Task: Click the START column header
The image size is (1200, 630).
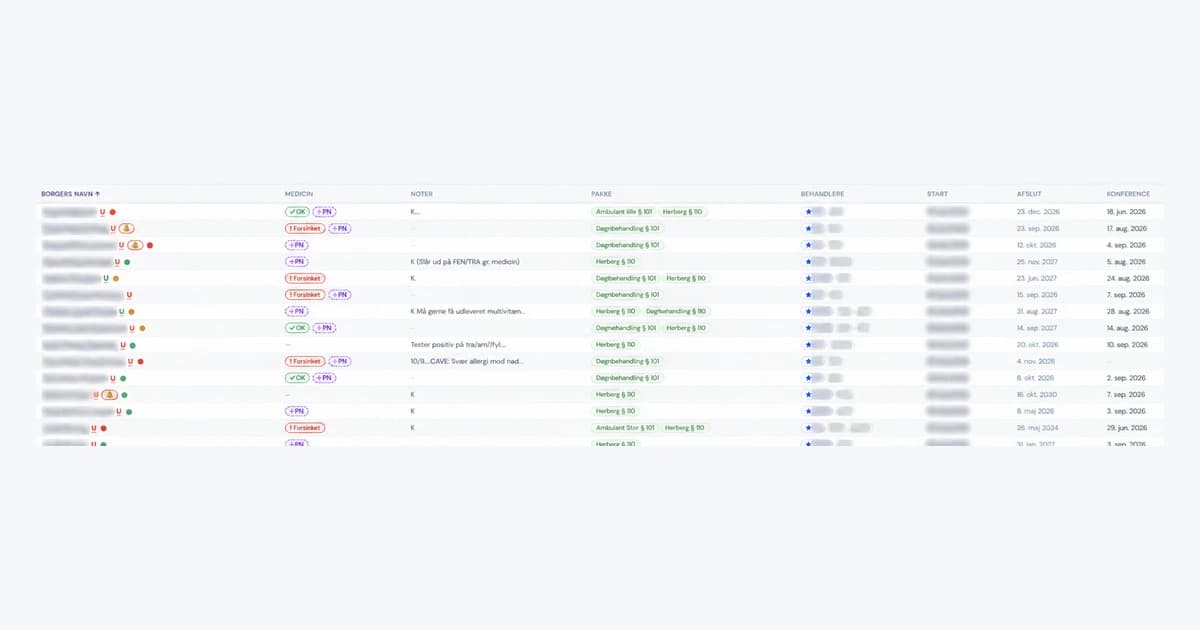Action: coord(937,193)
